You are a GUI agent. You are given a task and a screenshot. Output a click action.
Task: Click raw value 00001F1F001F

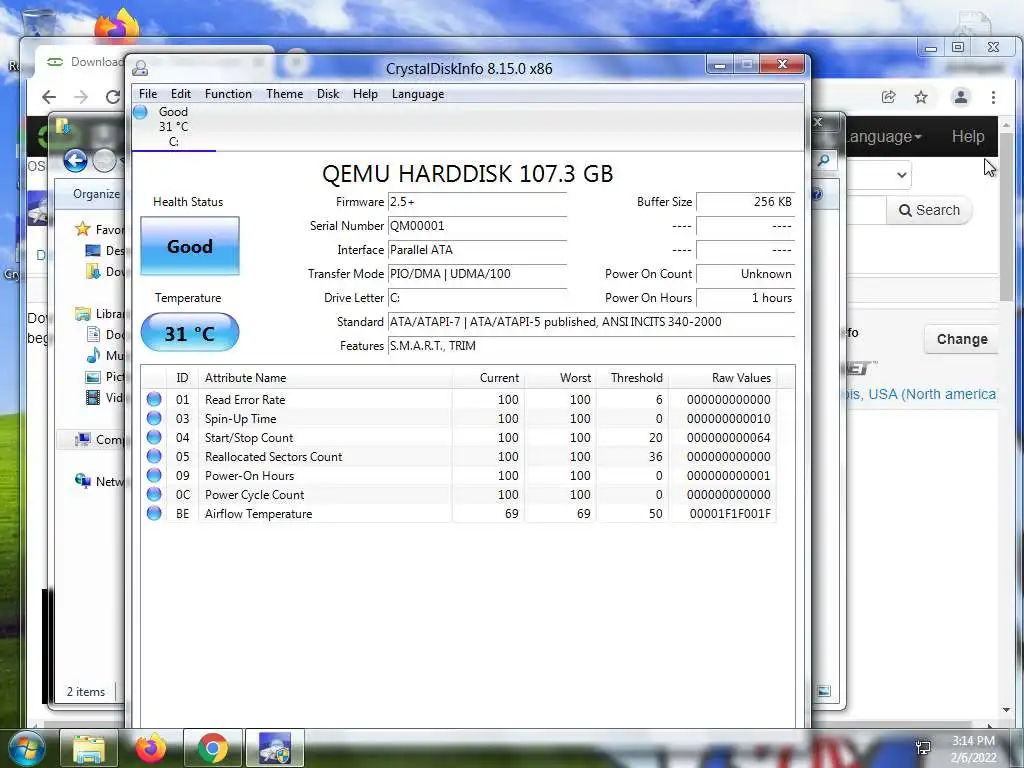[730, 514]
